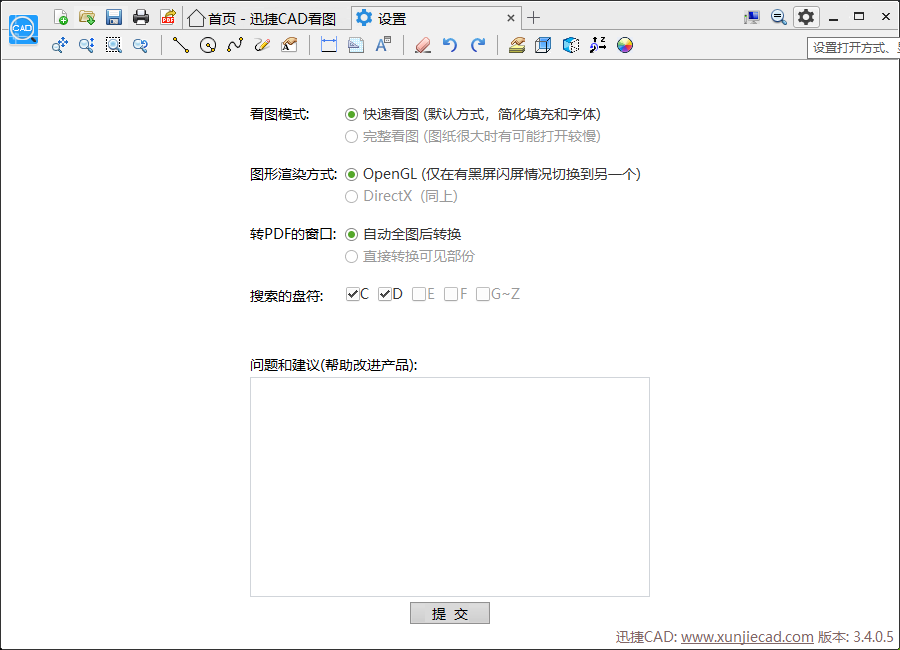The image size is (900, 650).
Task: Click the CAD application logo icon
Action: (23, 30)
